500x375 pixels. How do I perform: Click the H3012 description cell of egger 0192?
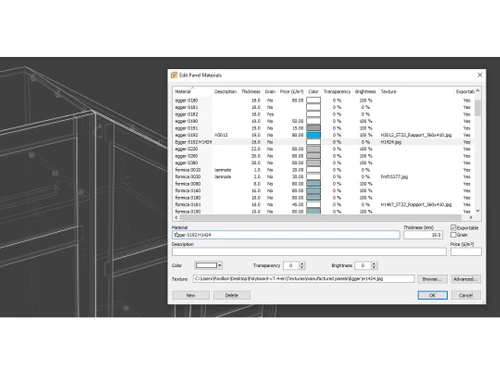[221, 135]
